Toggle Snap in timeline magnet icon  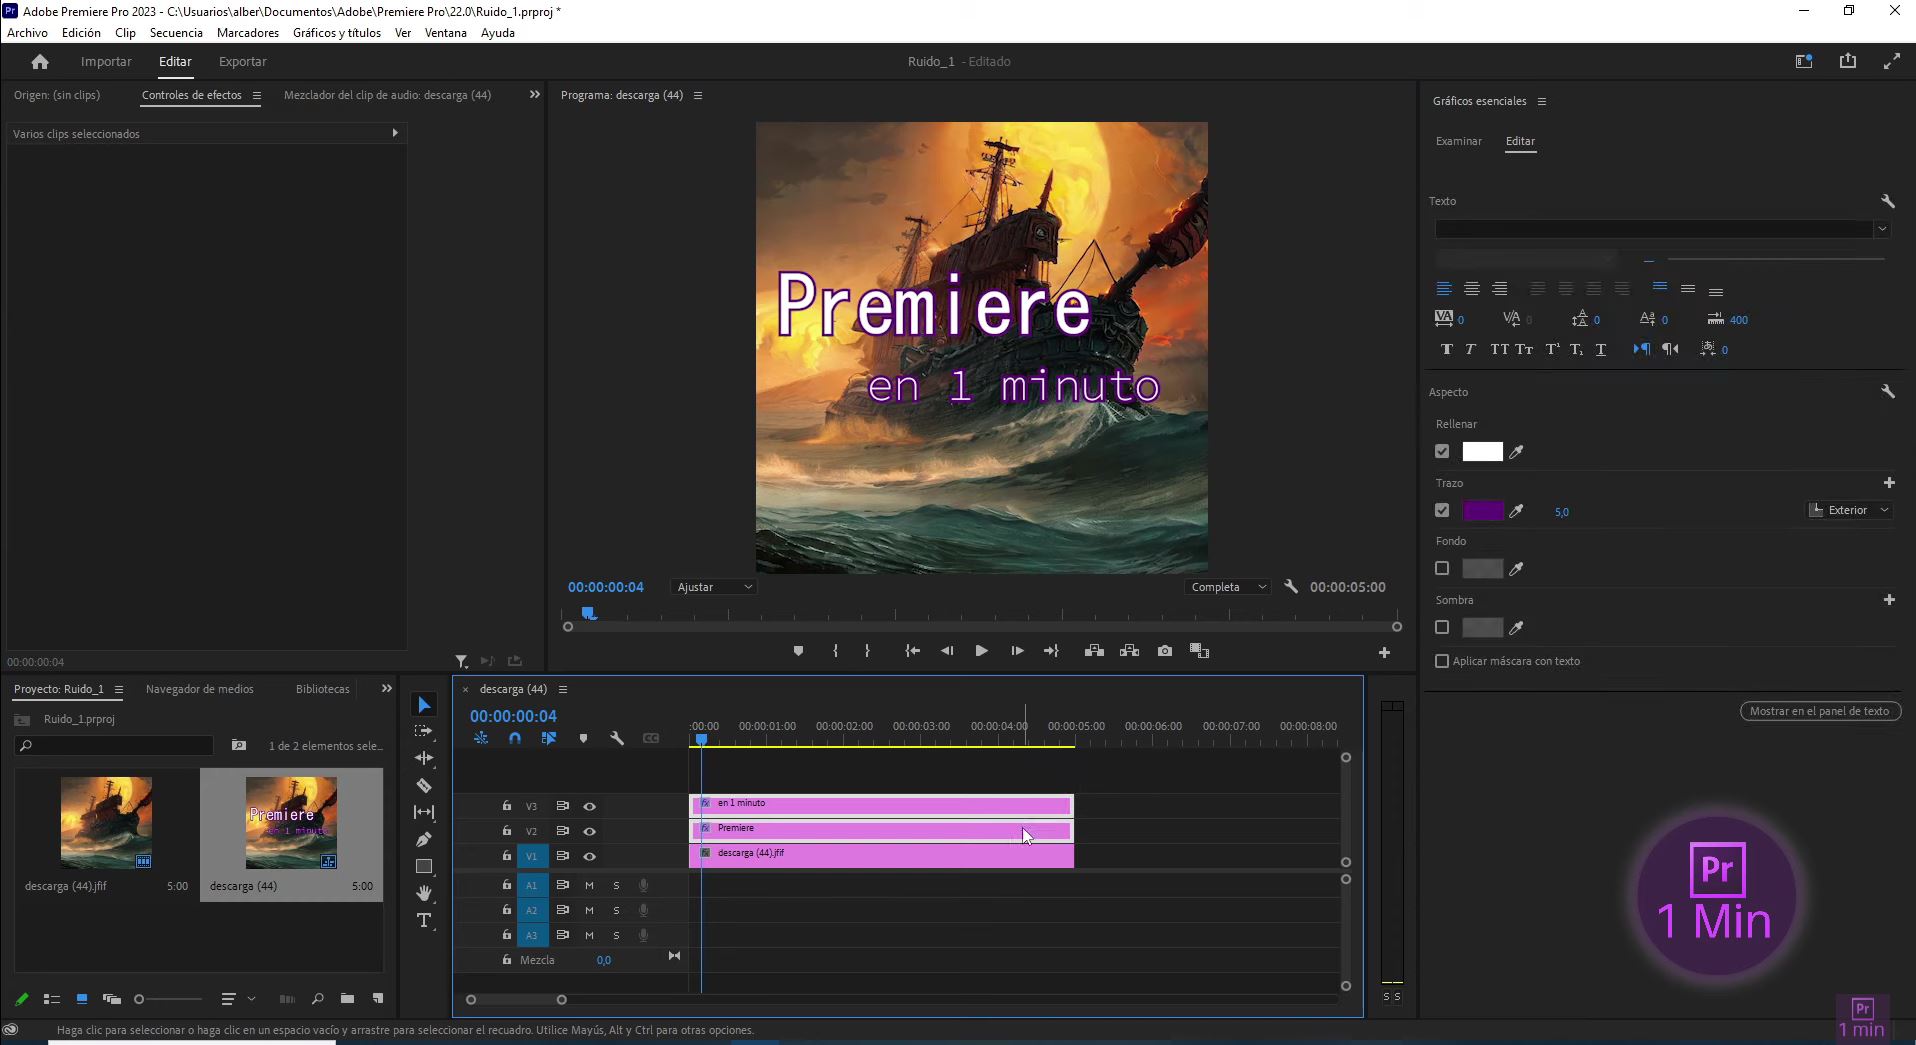[x=515, y=738]
